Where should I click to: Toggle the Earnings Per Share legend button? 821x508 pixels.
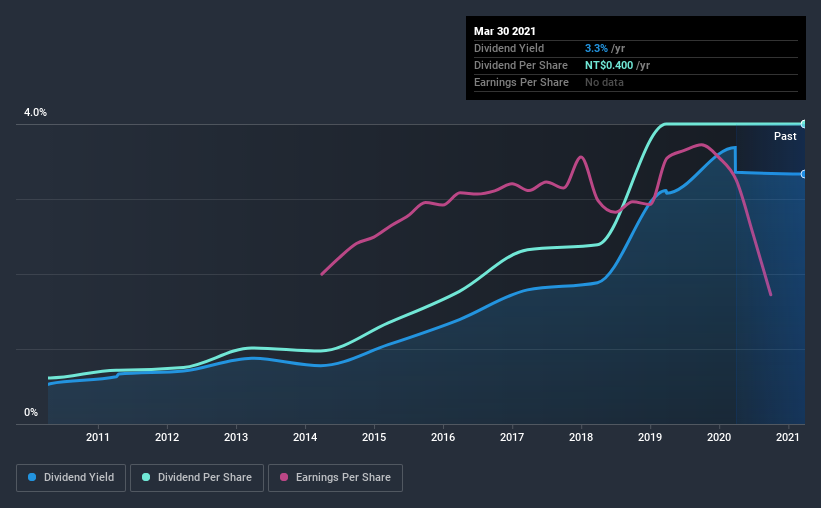click(335, 478)
